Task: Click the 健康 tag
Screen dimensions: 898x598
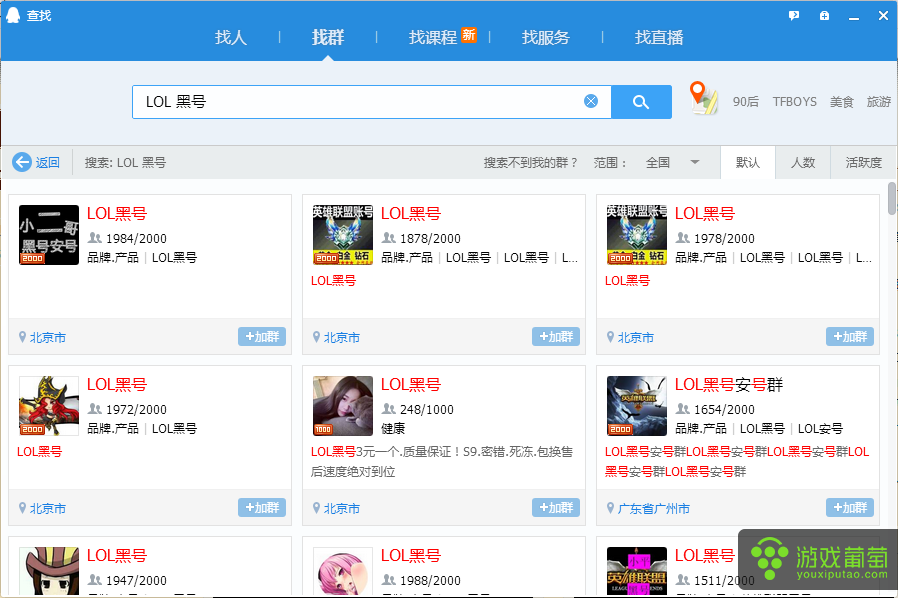Action: (x=393, y=428)
